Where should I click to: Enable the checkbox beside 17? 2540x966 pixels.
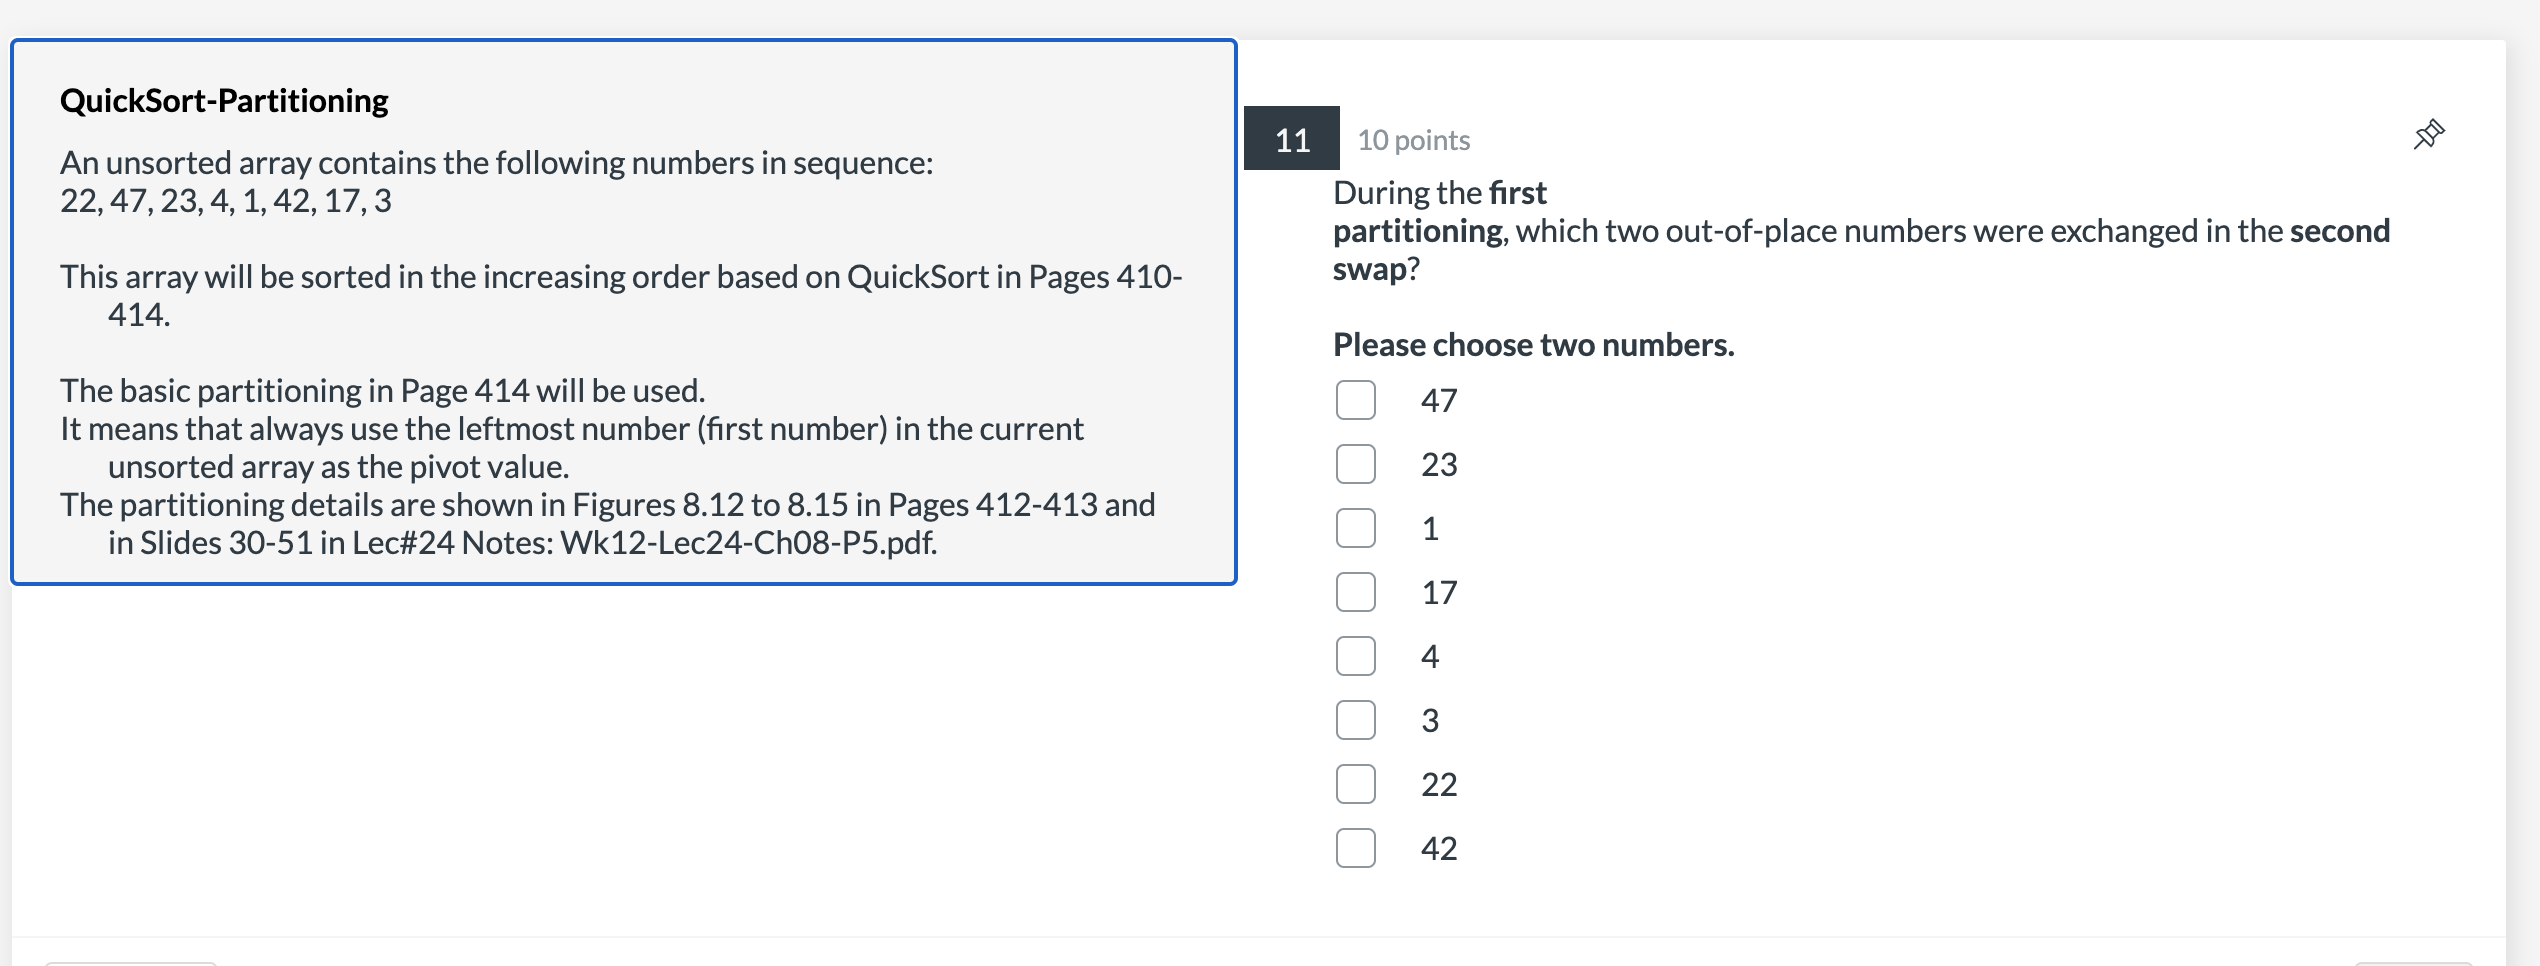tap(1356, 592)
